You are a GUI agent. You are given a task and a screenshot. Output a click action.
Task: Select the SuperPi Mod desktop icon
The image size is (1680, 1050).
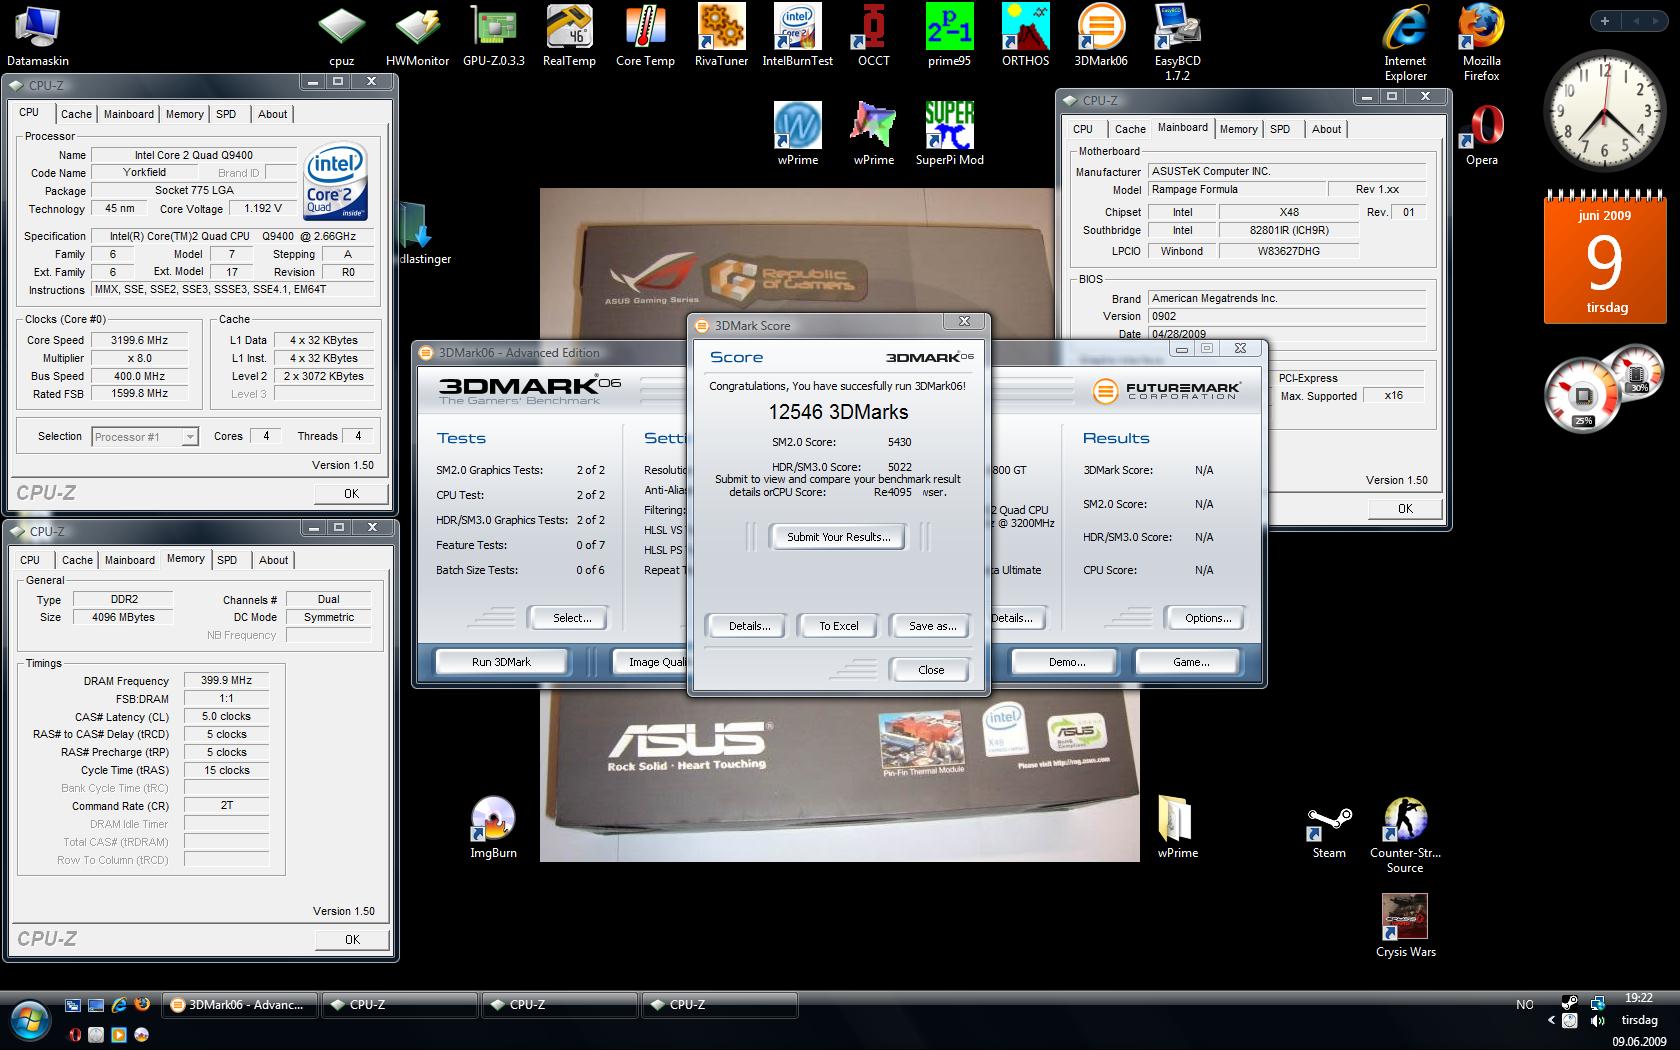click(949, 134)
